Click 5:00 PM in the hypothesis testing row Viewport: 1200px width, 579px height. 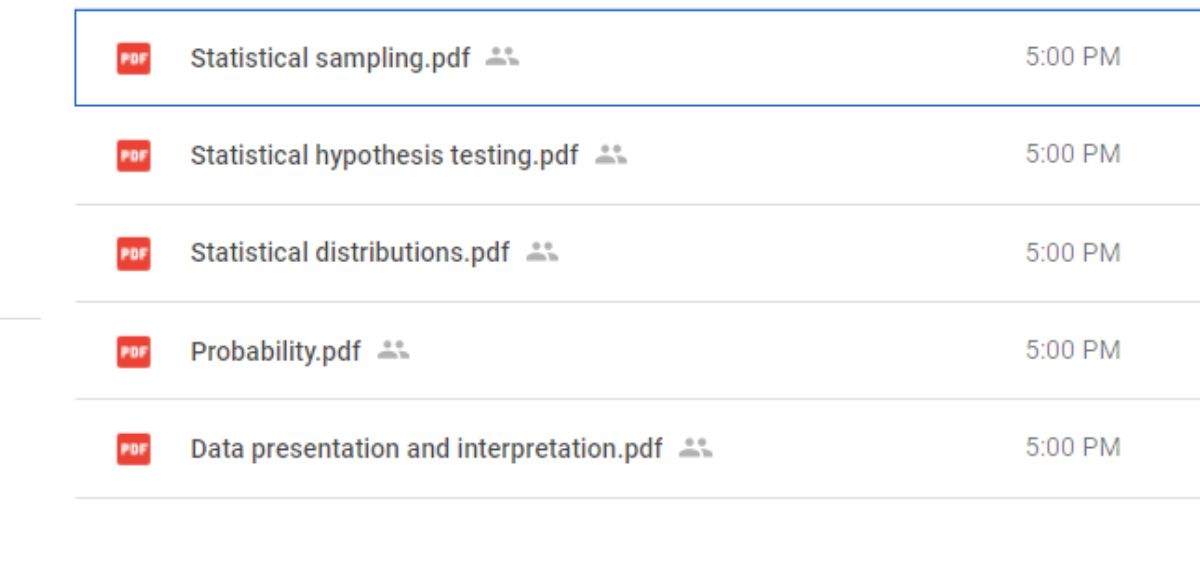(x=1072, y=154)
